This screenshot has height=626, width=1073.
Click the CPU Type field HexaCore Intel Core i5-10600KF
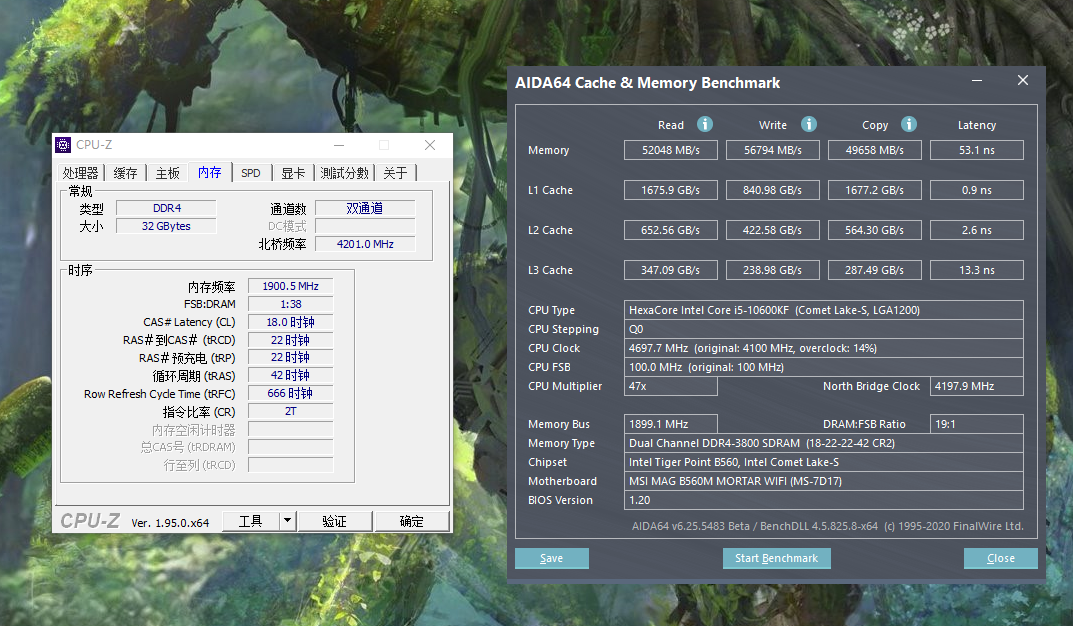(823, 310)
